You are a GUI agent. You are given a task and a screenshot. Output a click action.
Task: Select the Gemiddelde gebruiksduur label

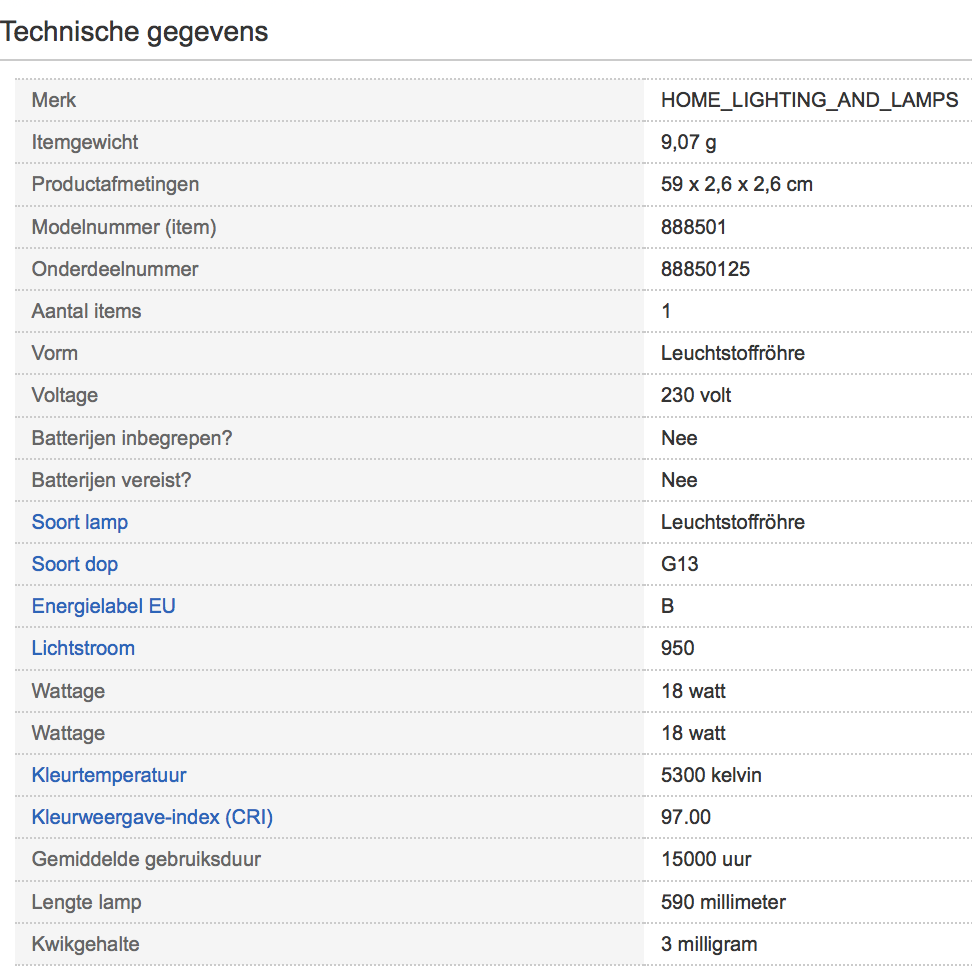point(146,859)
